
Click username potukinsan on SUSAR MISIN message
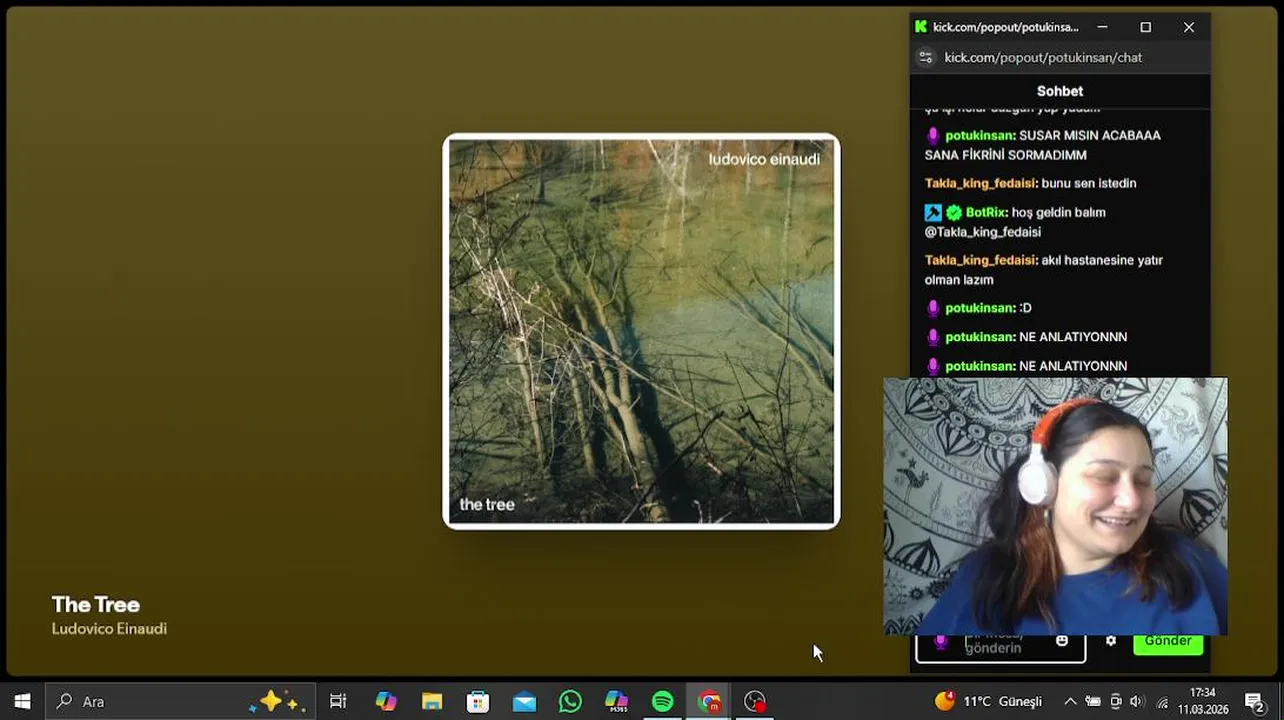pos(980,135)
